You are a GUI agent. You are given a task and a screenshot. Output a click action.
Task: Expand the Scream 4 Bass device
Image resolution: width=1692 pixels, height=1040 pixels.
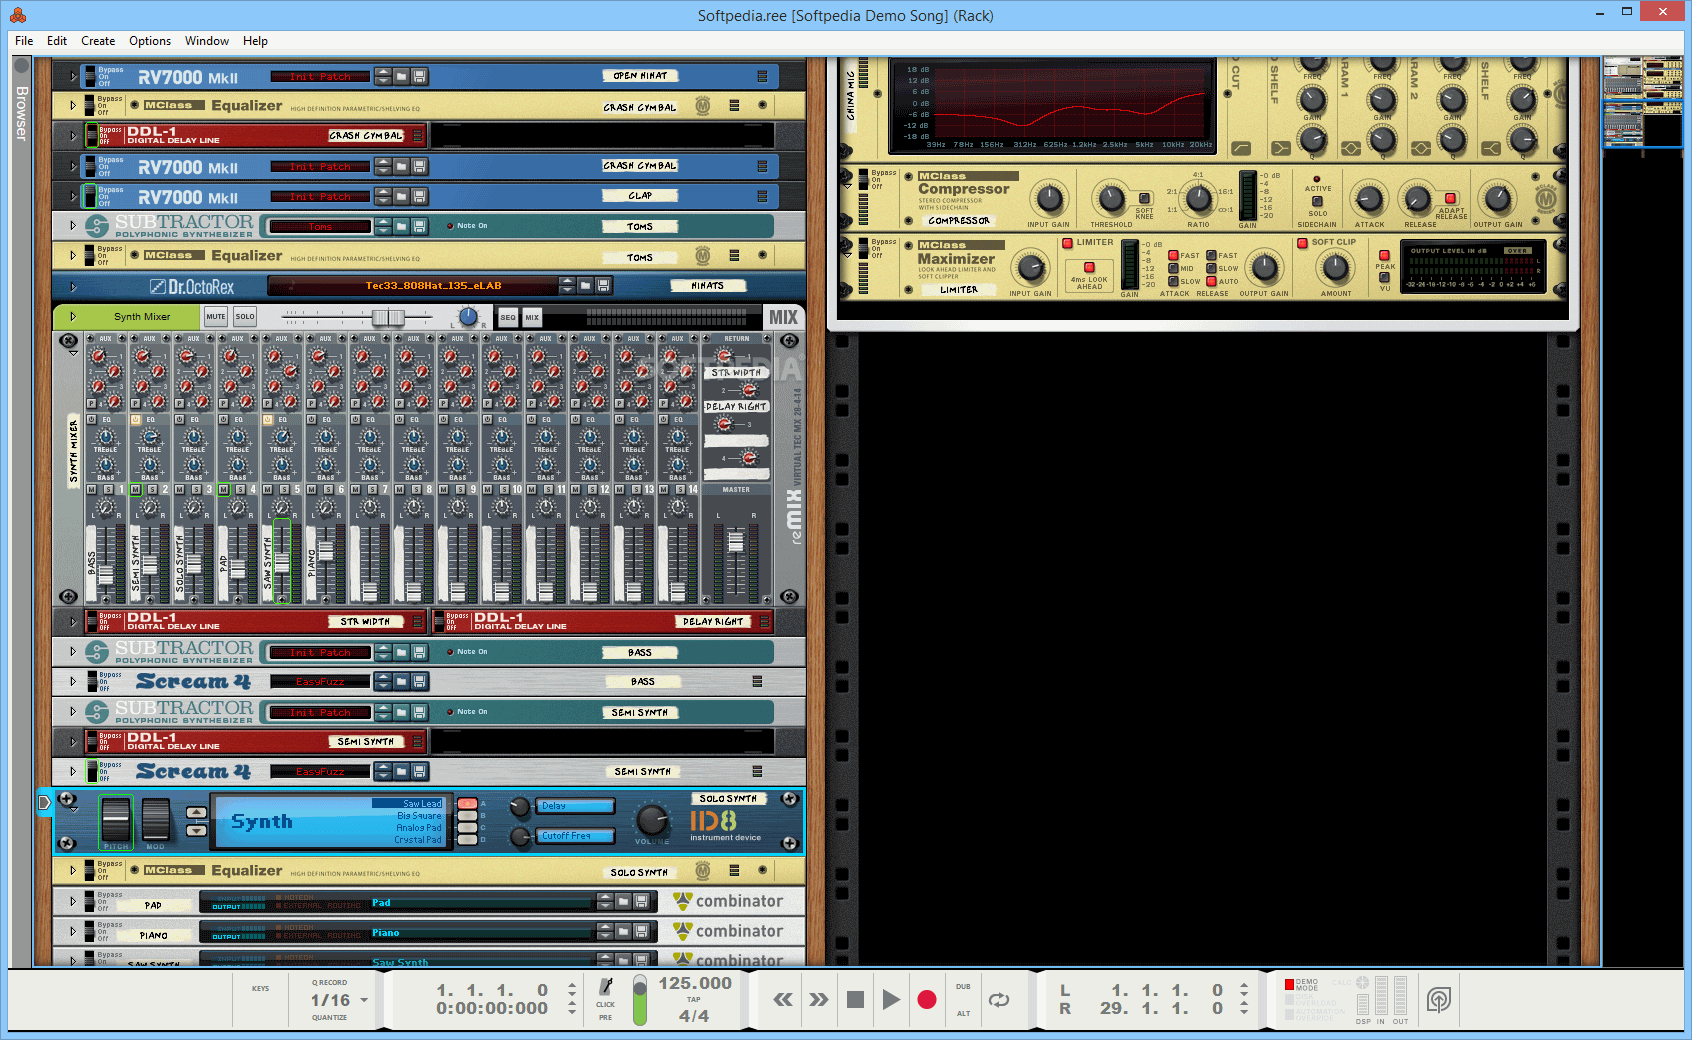pyautogui.click(x=73, y=681)
